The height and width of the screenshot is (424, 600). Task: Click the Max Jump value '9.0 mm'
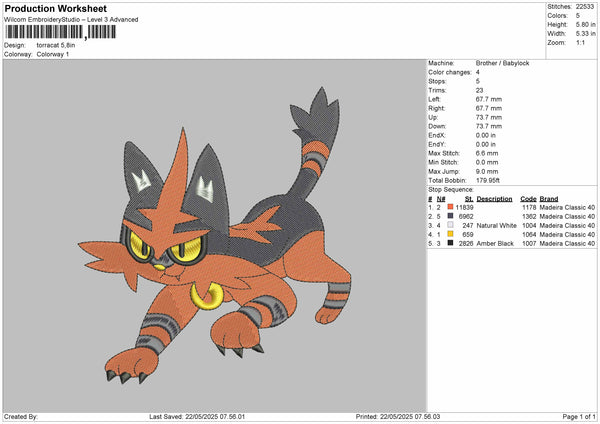click(487, 171)
